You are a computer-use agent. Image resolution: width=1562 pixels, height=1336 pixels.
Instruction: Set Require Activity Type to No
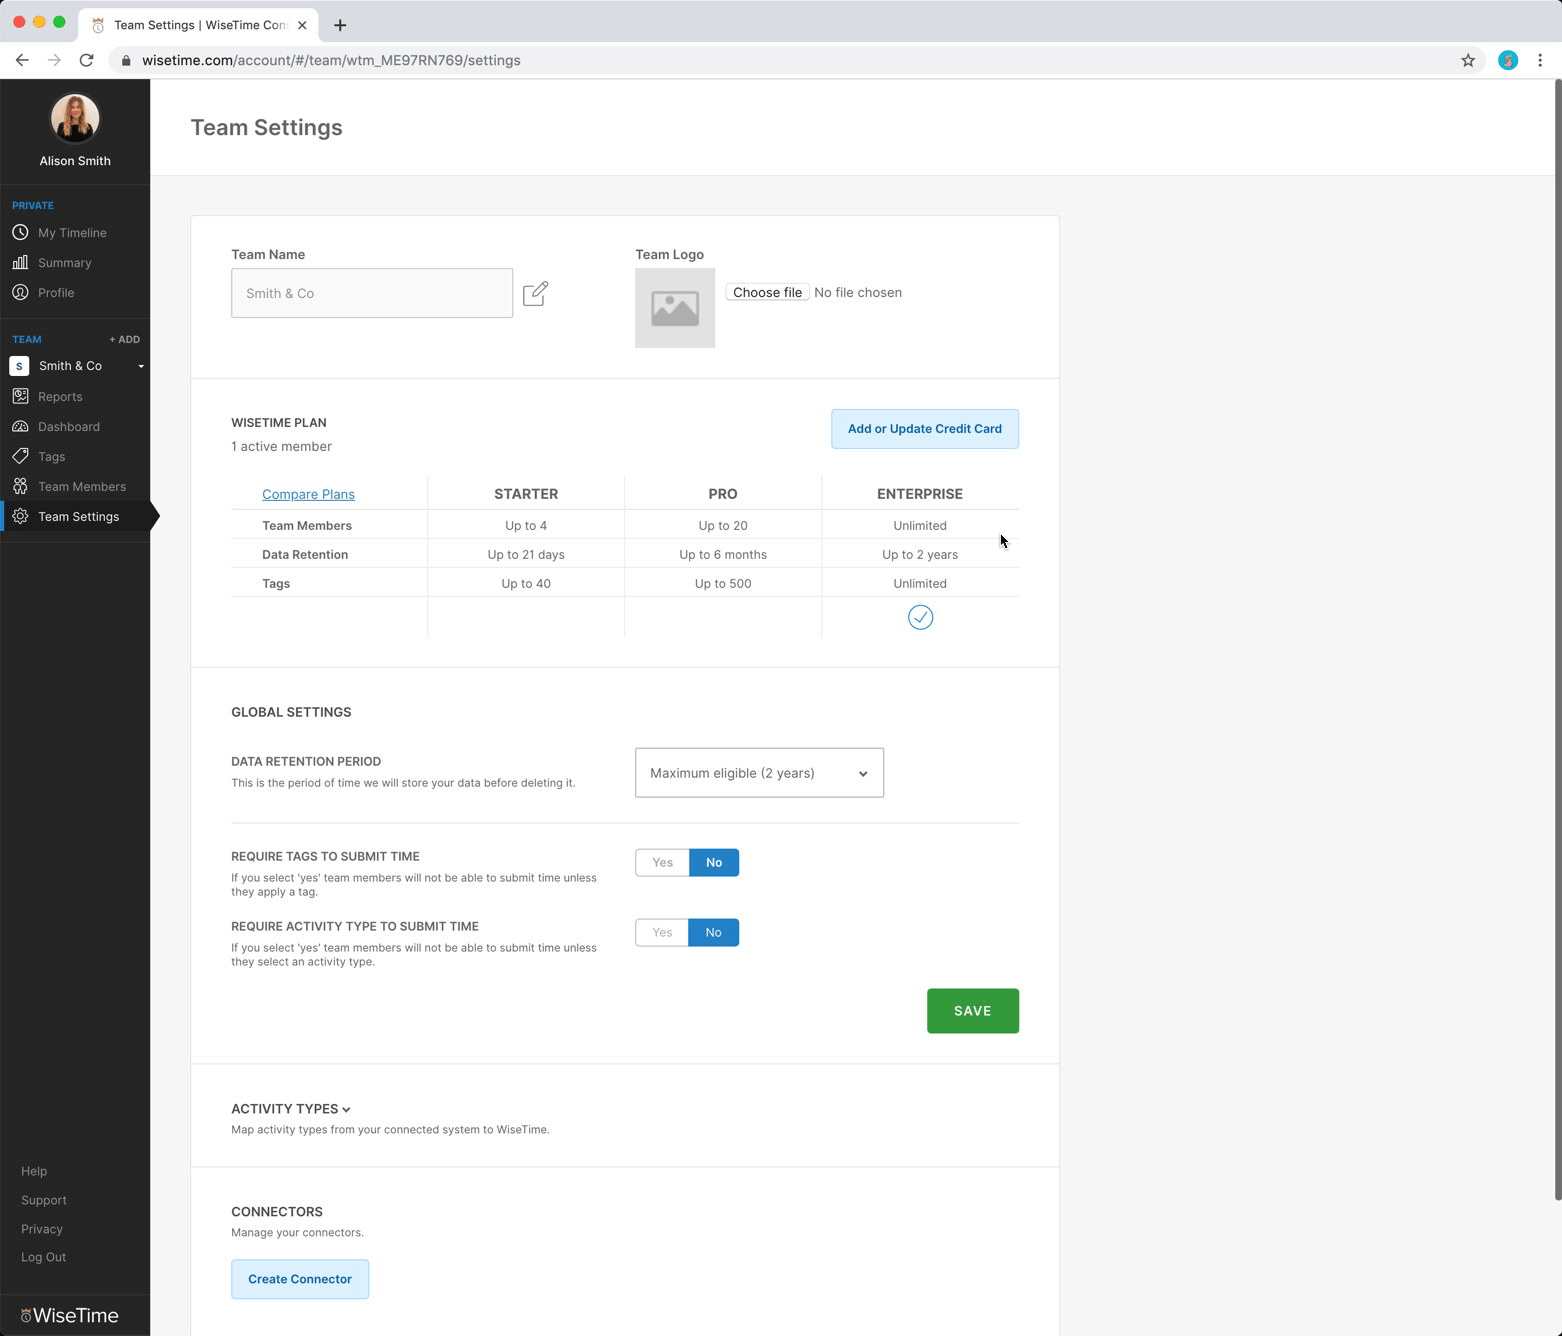[713, 932]
